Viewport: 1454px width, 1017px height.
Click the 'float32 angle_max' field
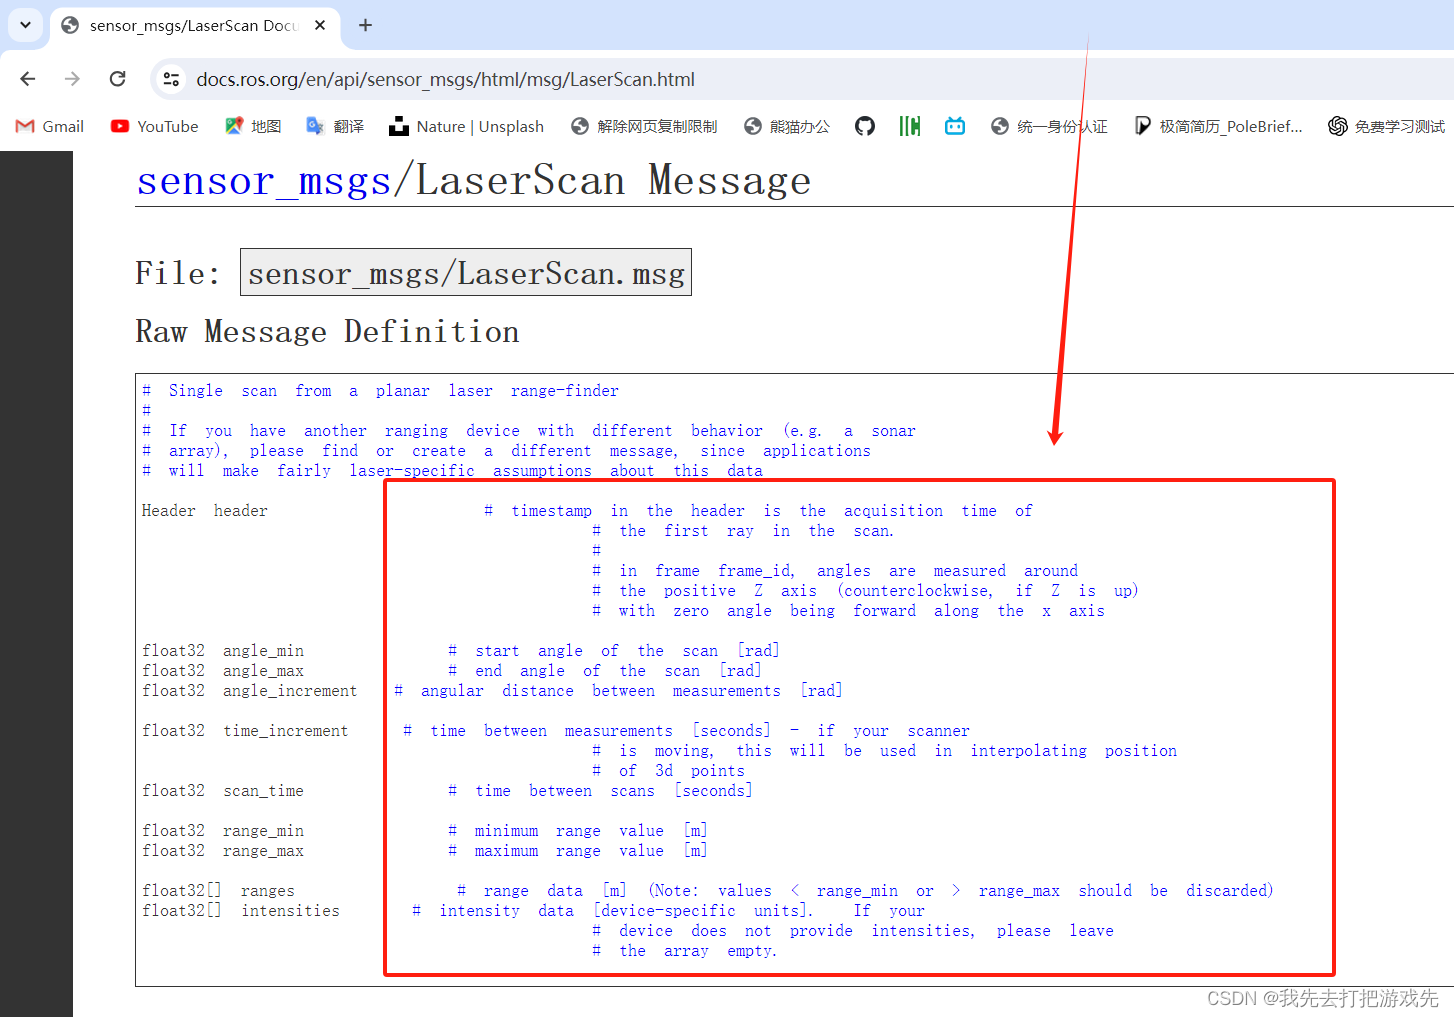click(223, 670)
